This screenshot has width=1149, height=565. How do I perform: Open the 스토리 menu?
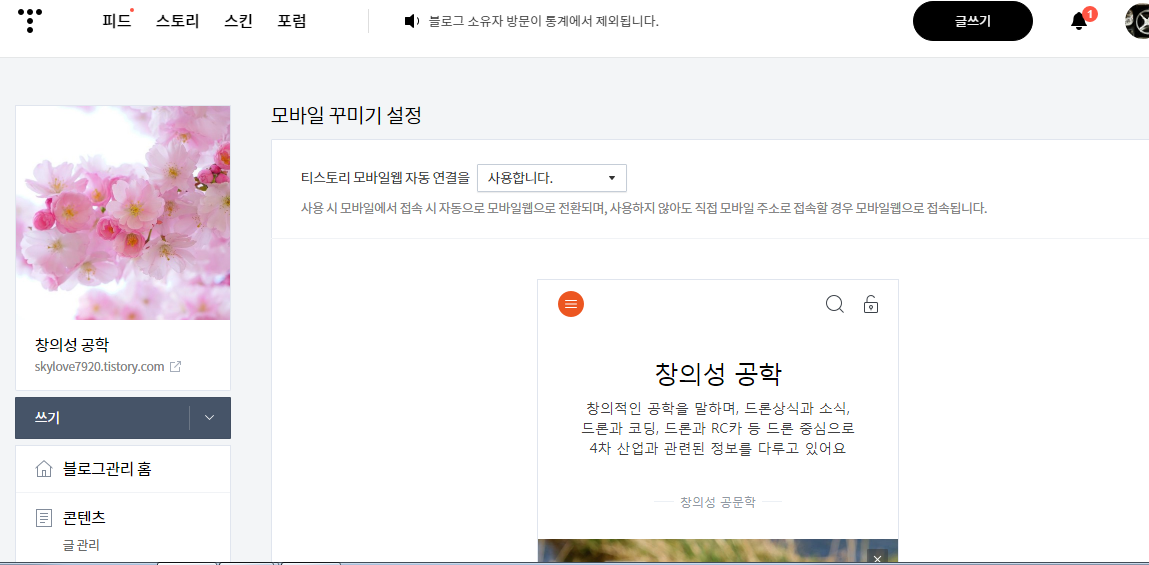pos(177,21)
